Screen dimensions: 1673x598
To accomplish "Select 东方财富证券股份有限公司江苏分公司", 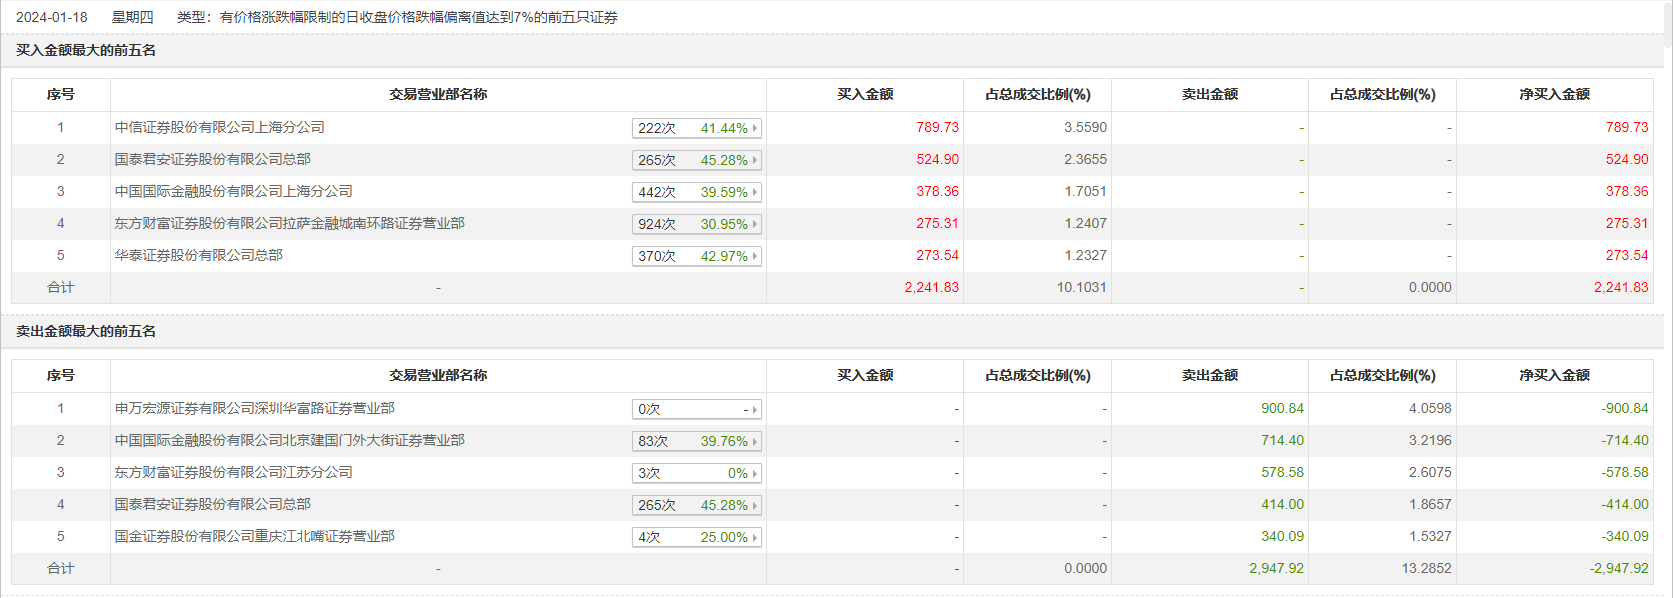I will tap(233, 472).
